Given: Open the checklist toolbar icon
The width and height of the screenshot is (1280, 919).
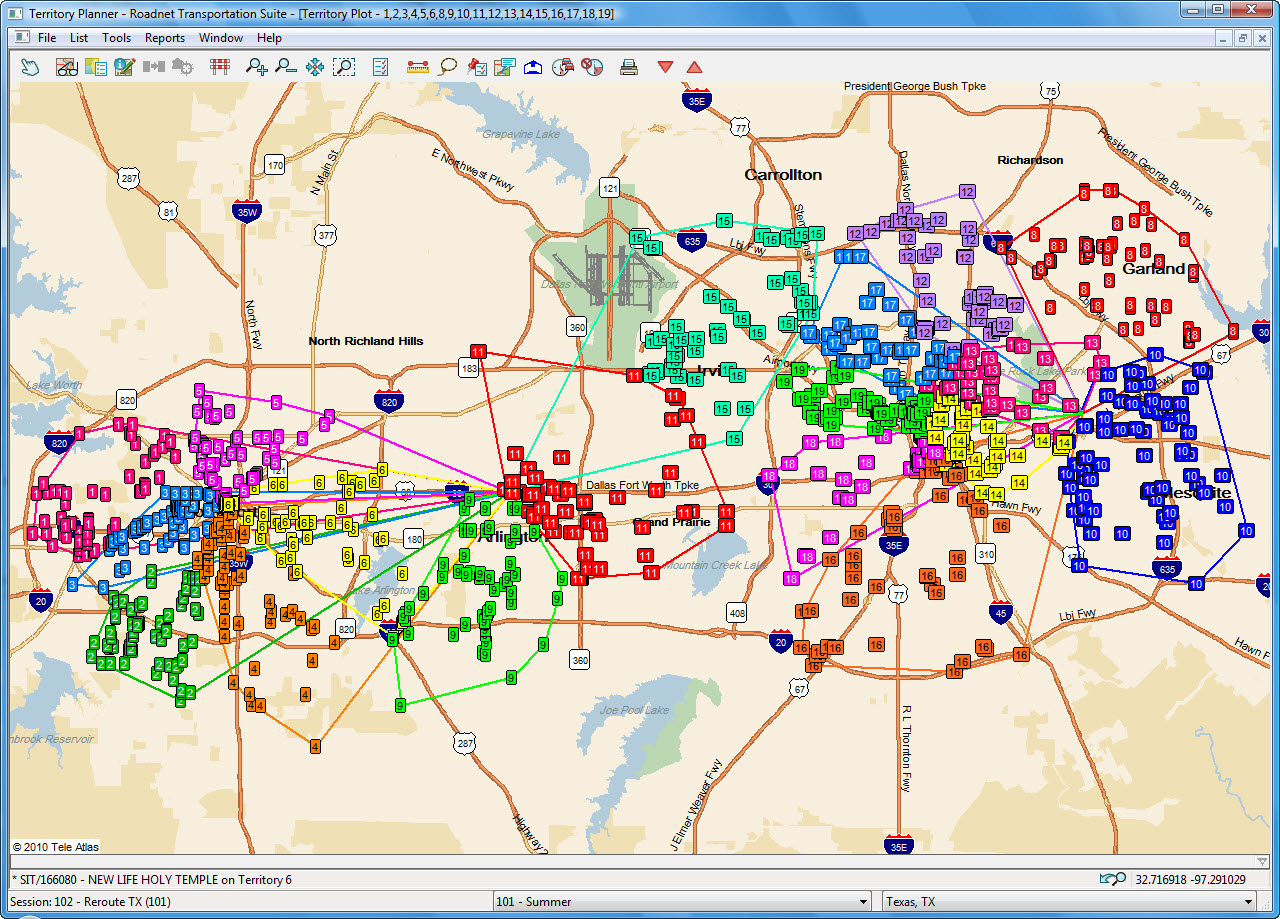Looking at the screenshot, I should click(x=381, y=67).
